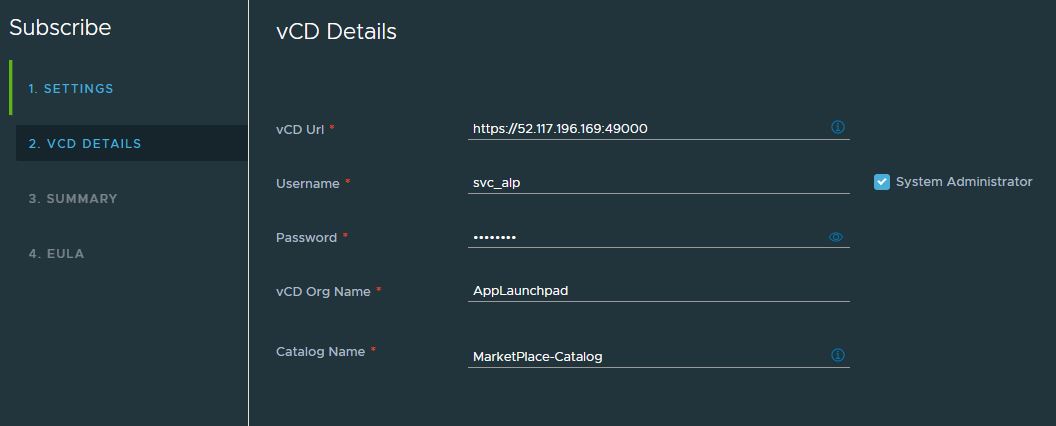Go to the 1. Settings step

coord(71,89)
